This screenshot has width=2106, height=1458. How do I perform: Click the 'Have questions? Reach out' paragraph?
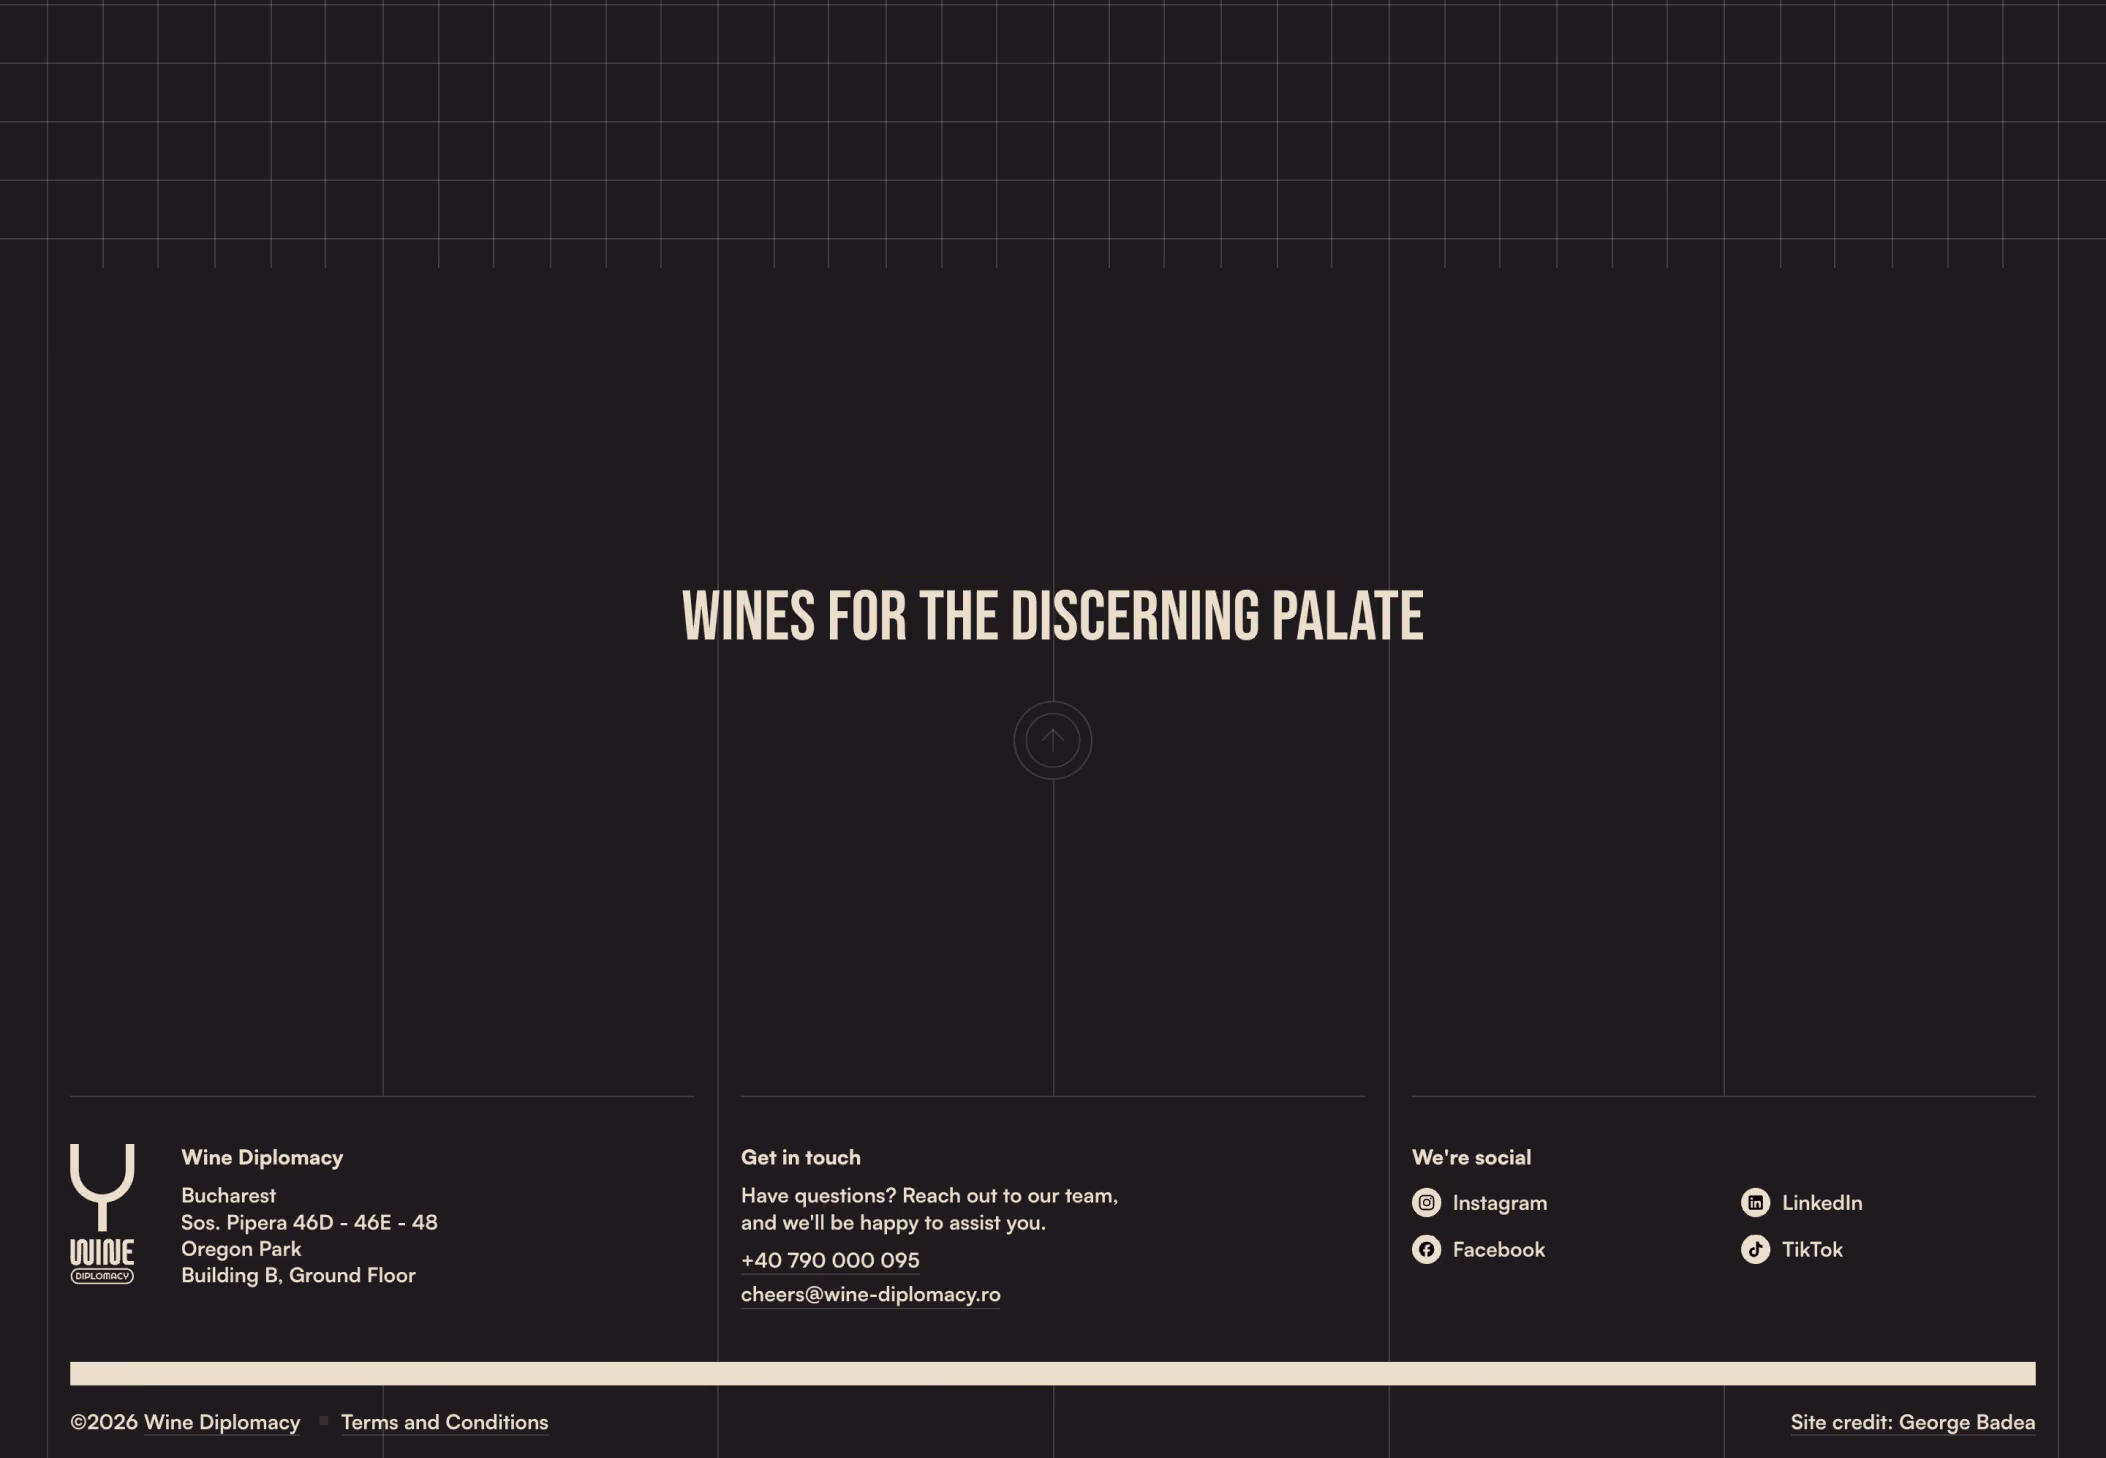[x=929, y=1208]
